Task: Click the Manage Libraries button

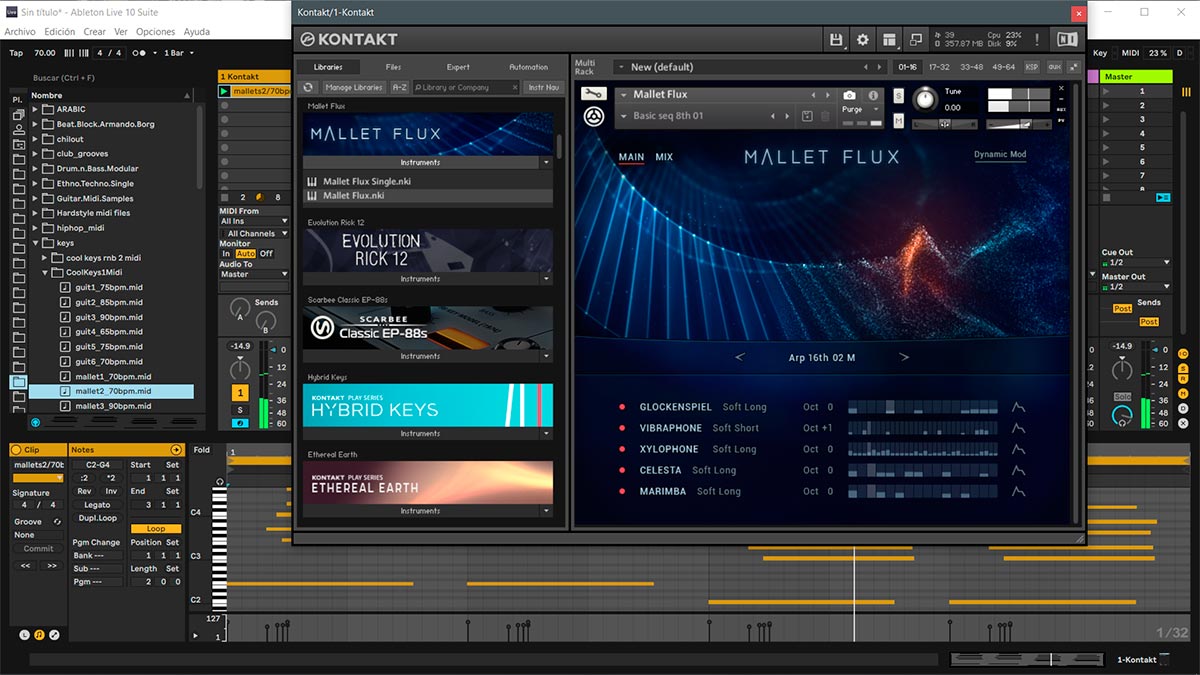Action: pos(354,87)
